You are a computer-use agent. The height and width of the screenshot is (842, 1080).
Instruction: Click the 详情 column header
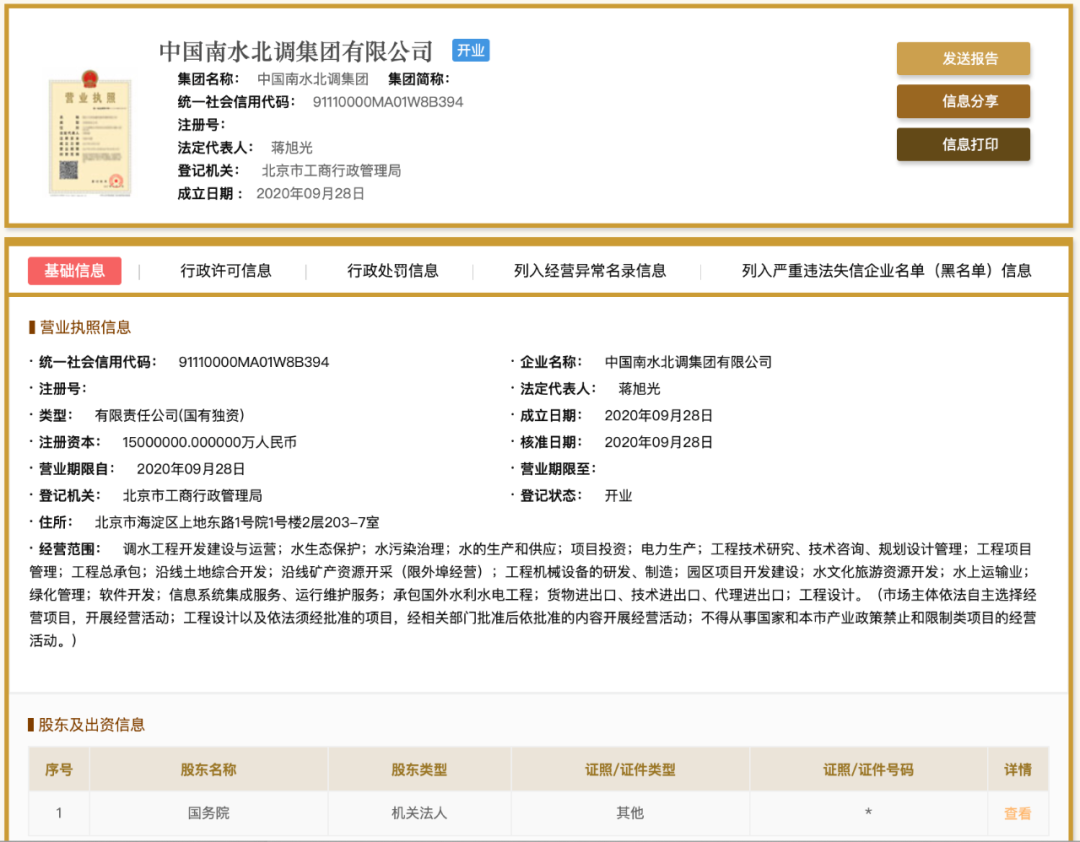(x=1017, y=770)
